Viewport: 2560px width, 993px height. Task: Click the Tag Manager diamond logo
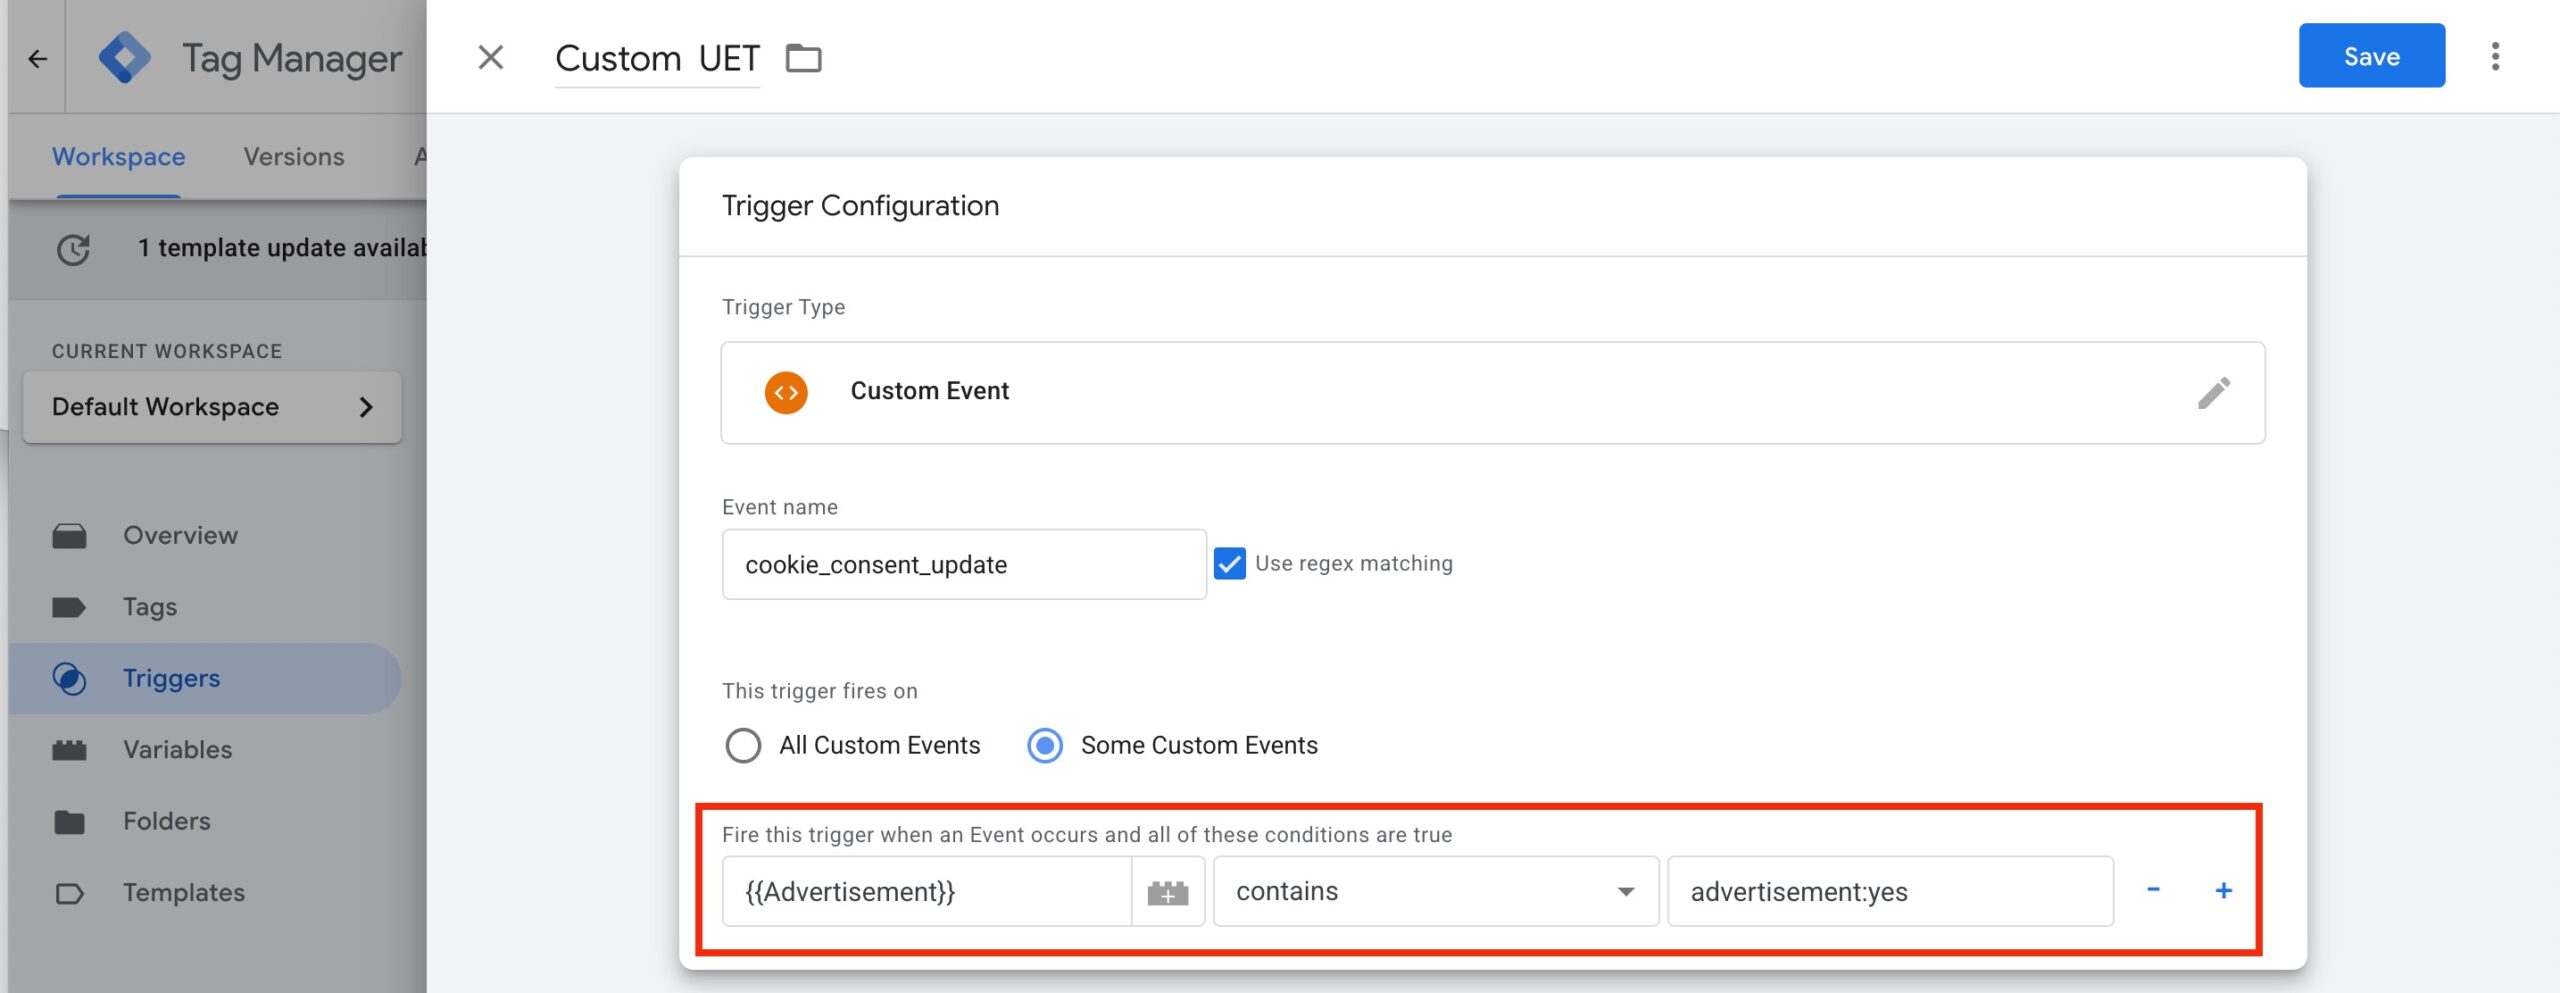coord(125,58)
